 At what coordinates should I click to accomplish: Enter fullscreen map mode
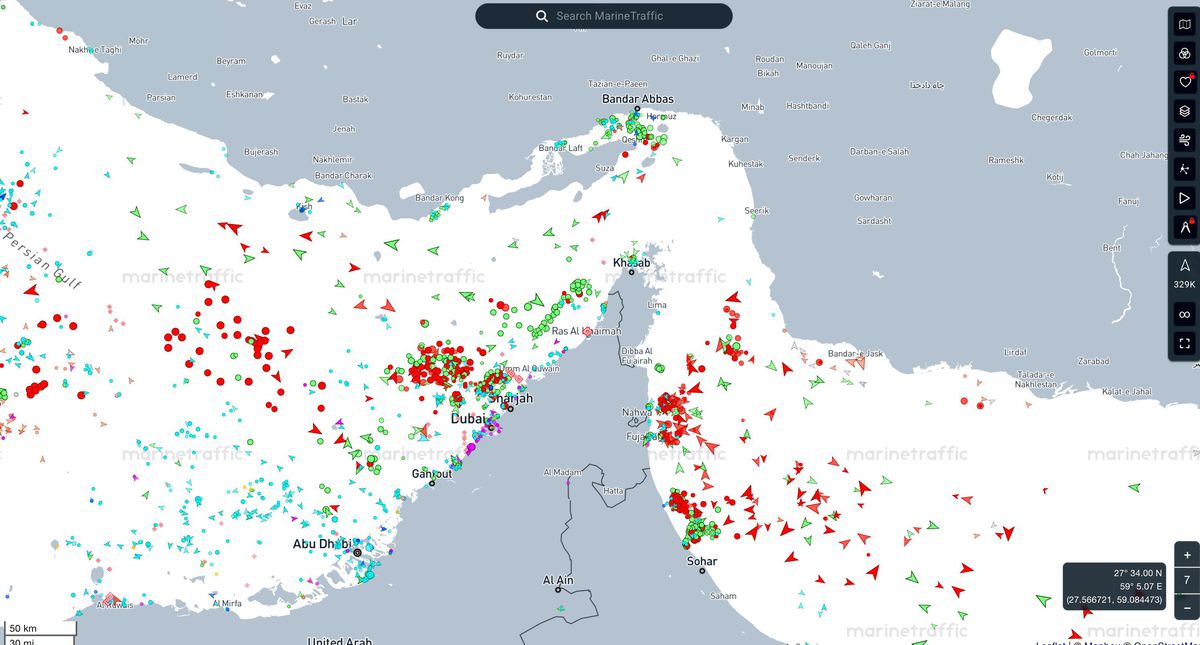click(x=1184, y=344)
